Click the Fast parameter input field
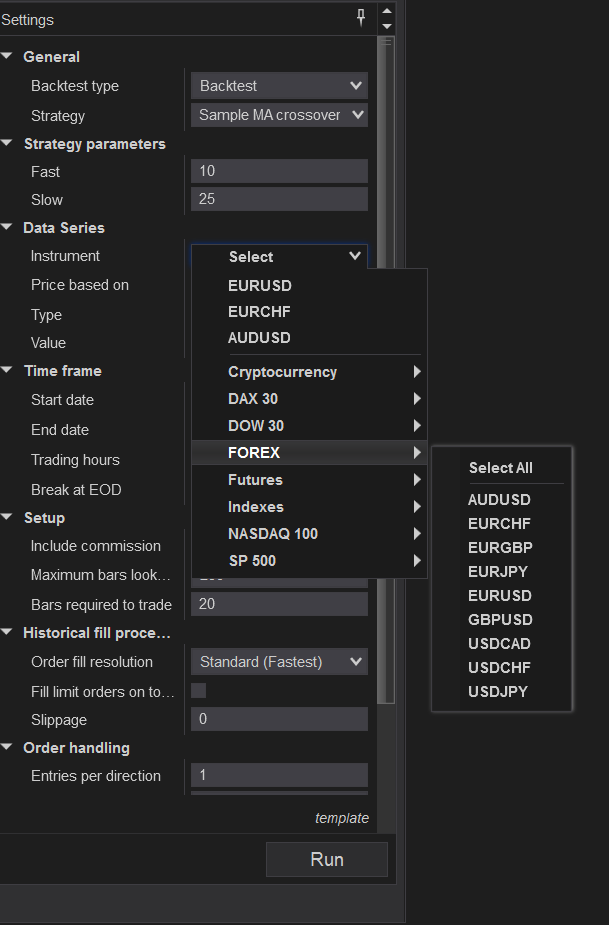Viewport: 609px width, 925px height. point(279,171)
